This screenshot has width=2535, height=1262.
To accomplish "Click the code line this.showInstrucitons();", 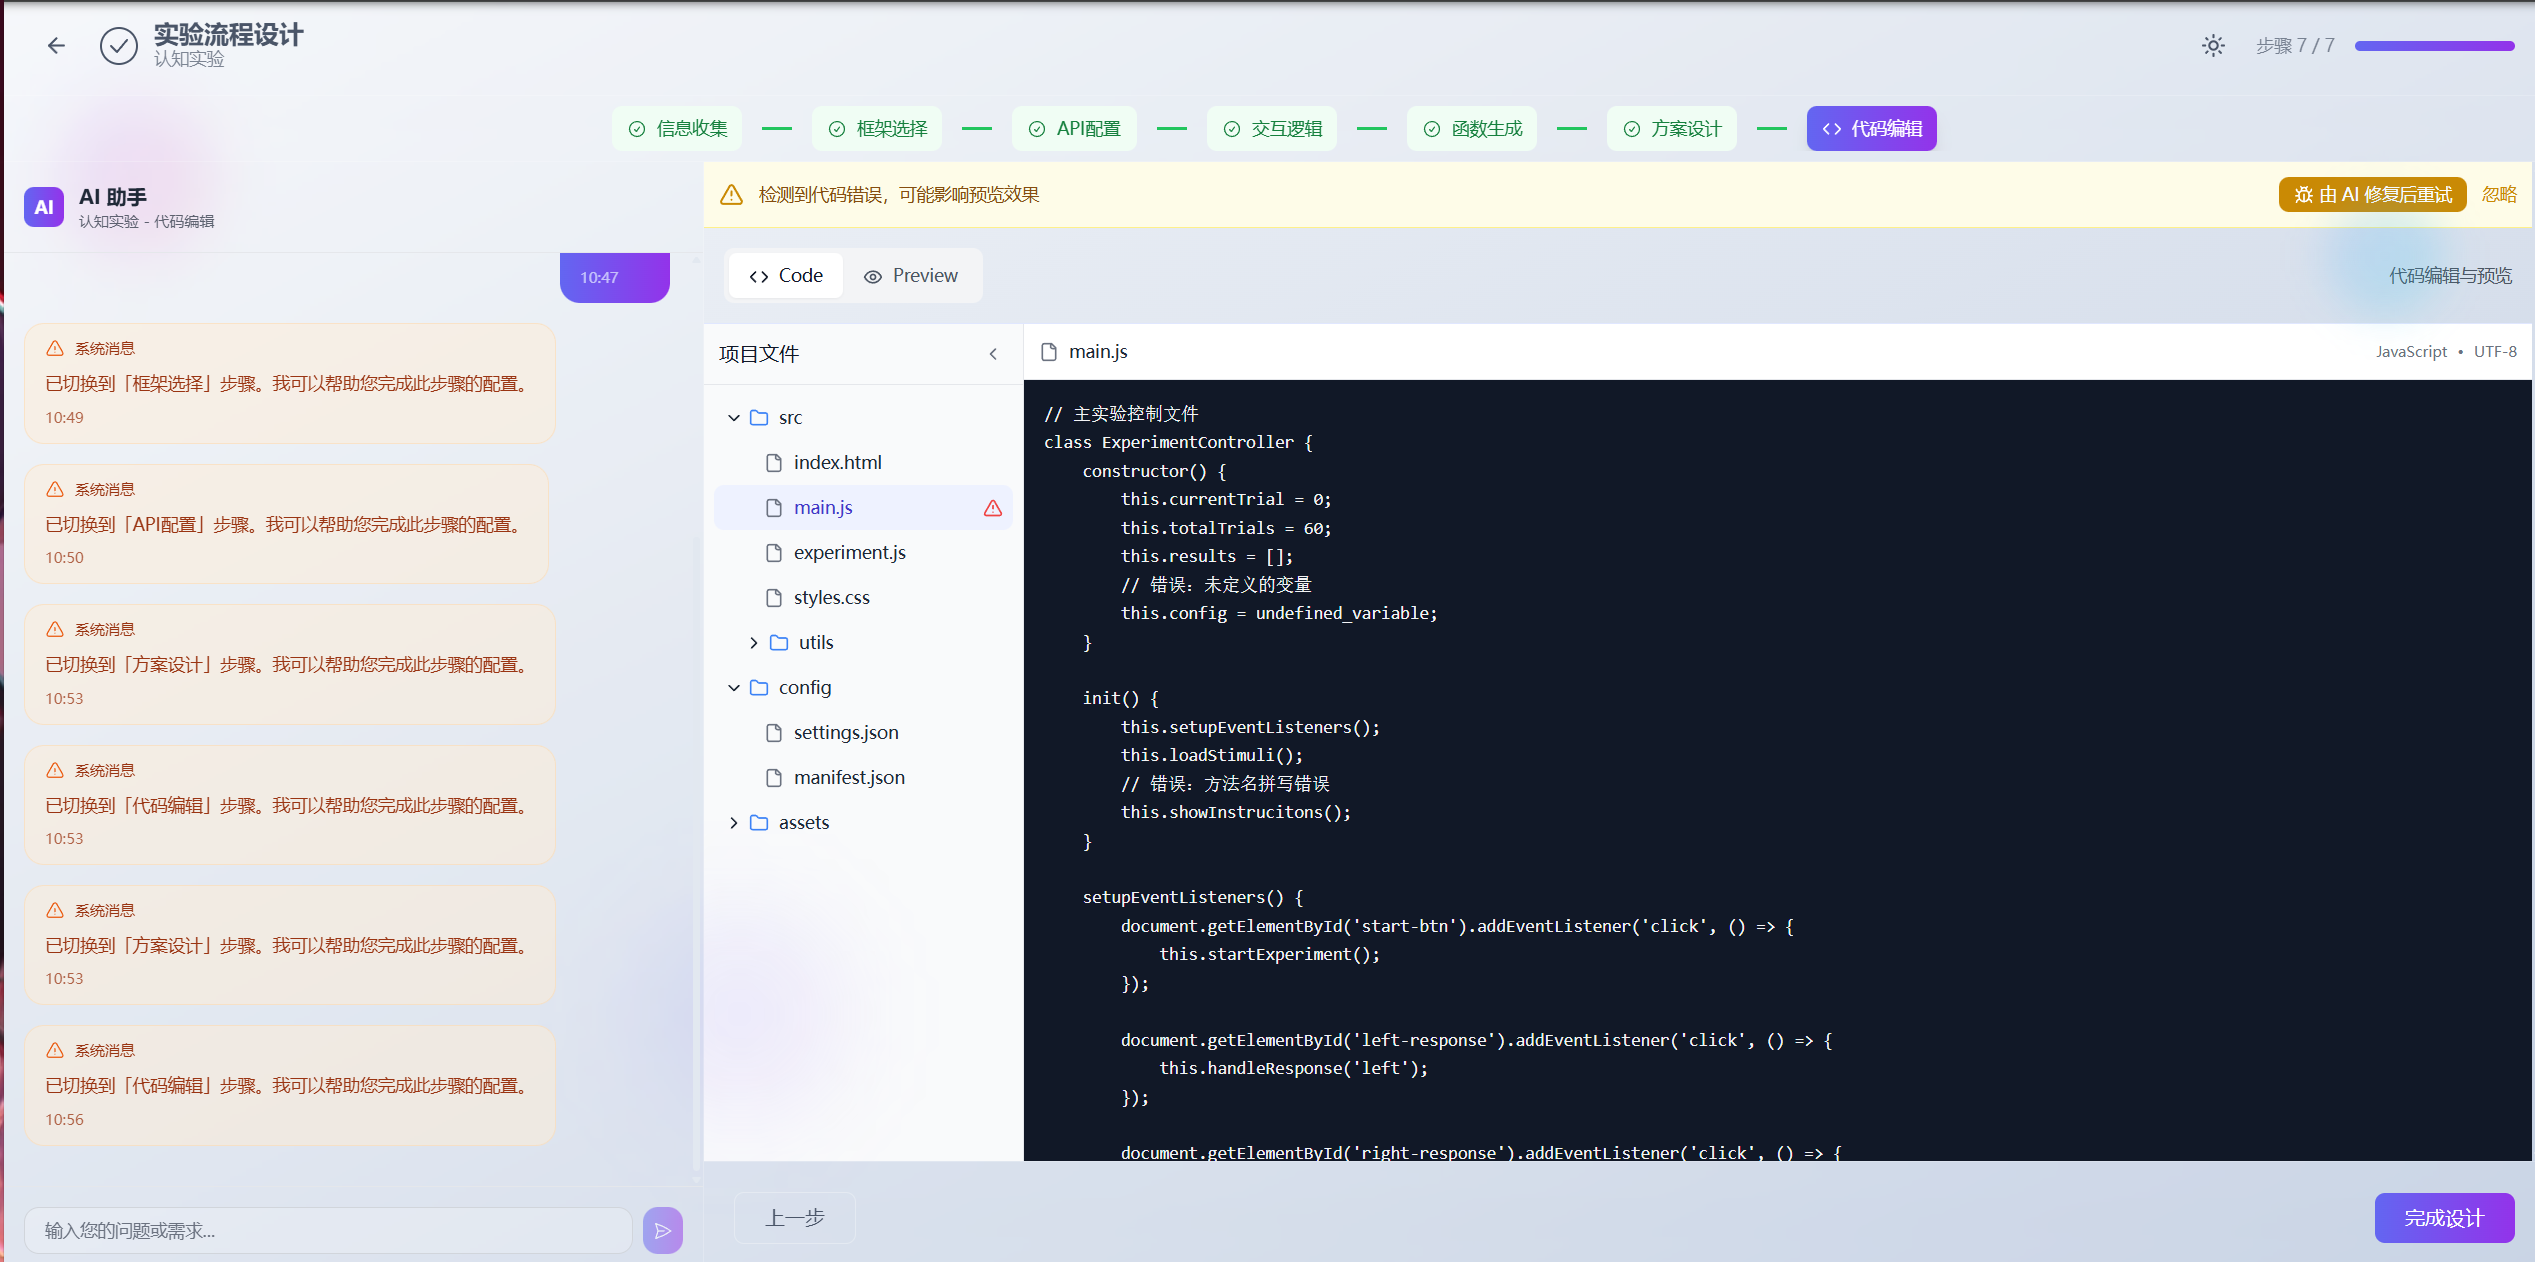I will coord(1236,812).
